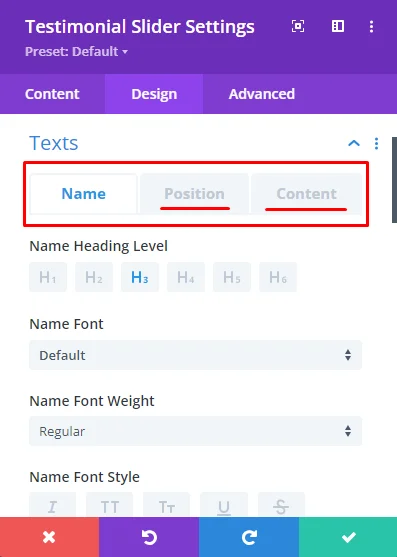Set name heading level to H1
The height and width of the screenshot is (557, 397).
click(x=48, y=277)
